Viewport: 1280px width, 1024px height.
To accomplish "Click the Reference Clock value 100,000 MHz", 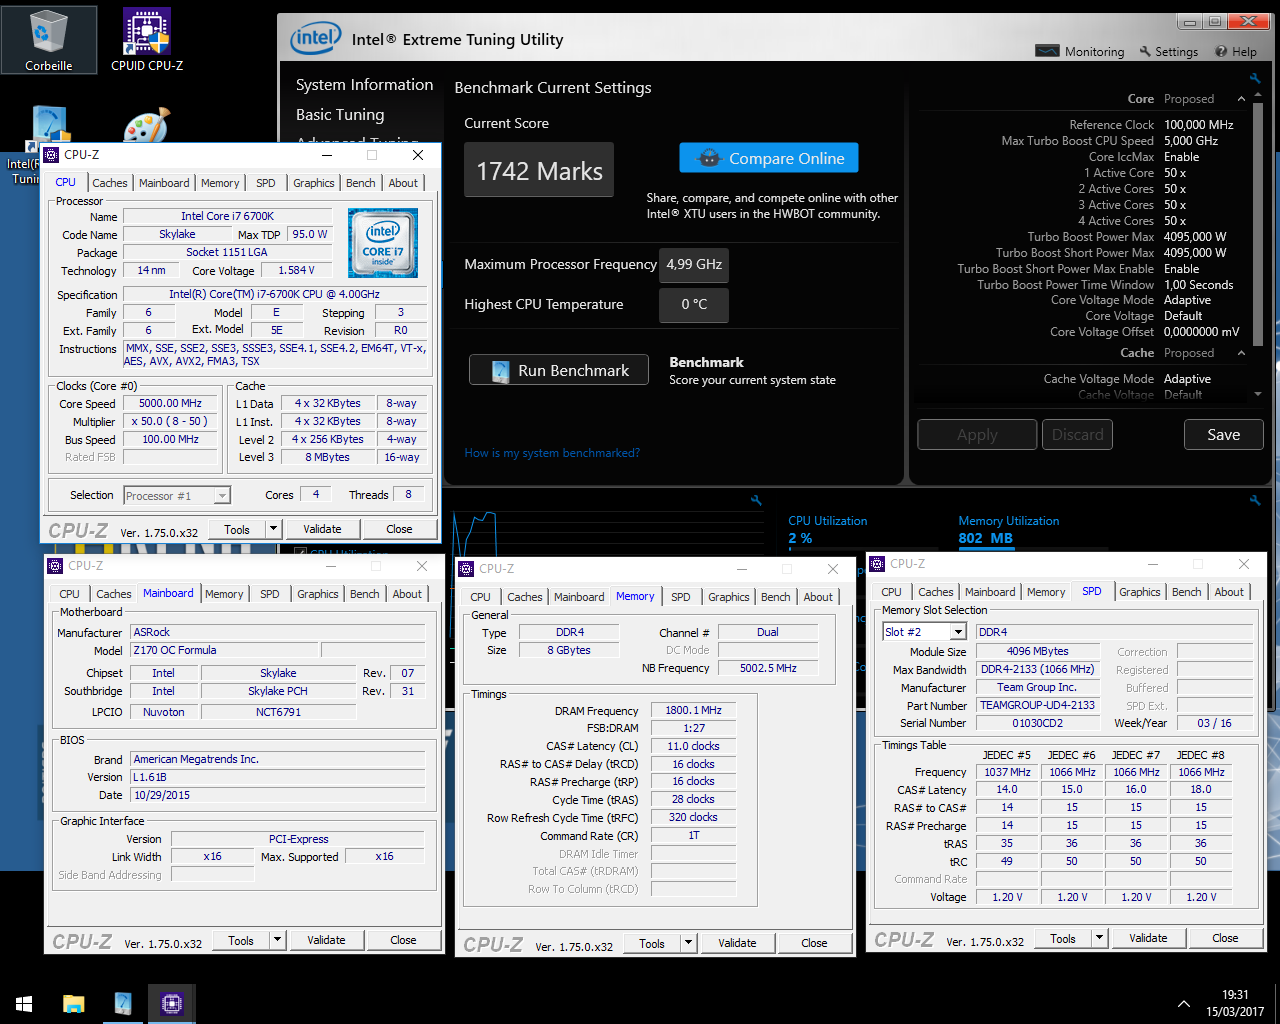I will (1199, 125).
